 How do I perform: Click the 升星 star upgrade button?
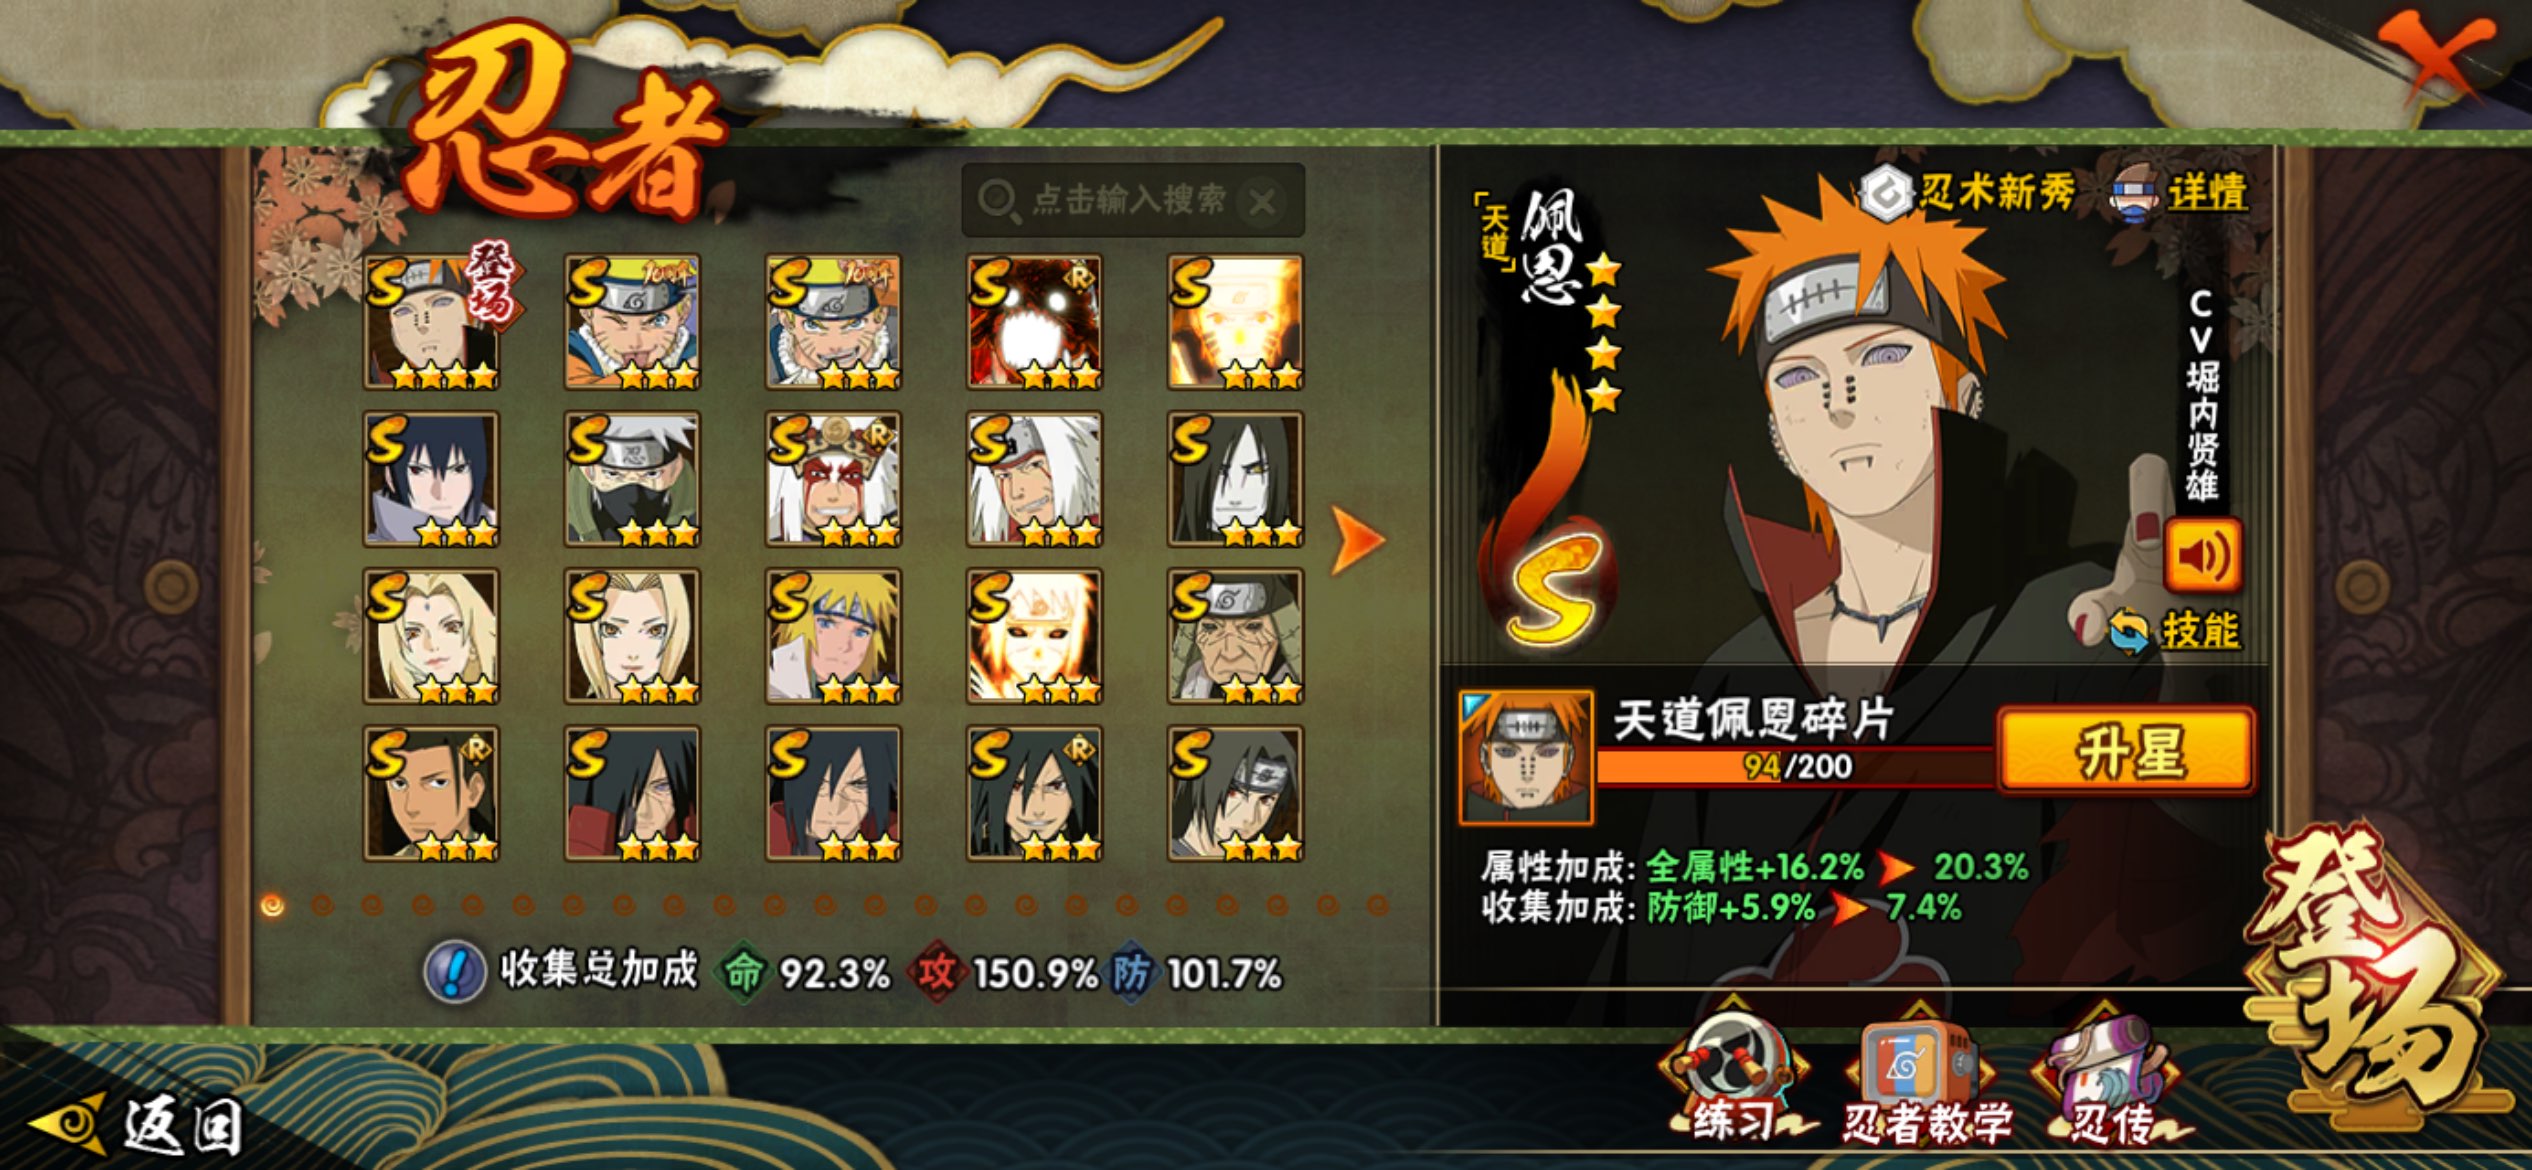(2125, 752)
